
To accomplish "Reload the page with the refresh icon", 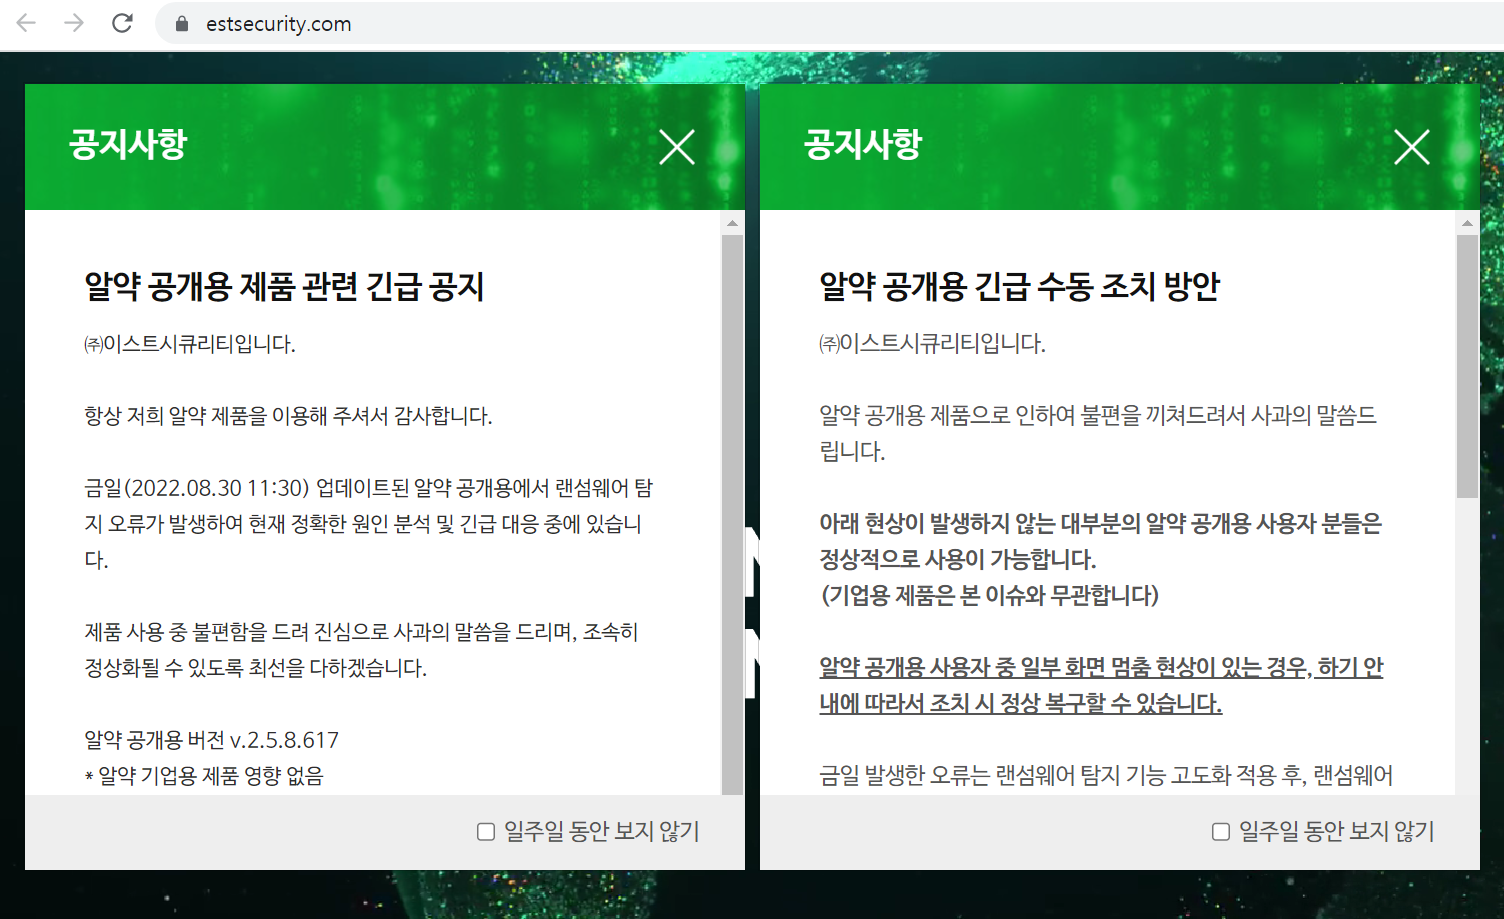I will pyautogui.click(x=122, y=23).
